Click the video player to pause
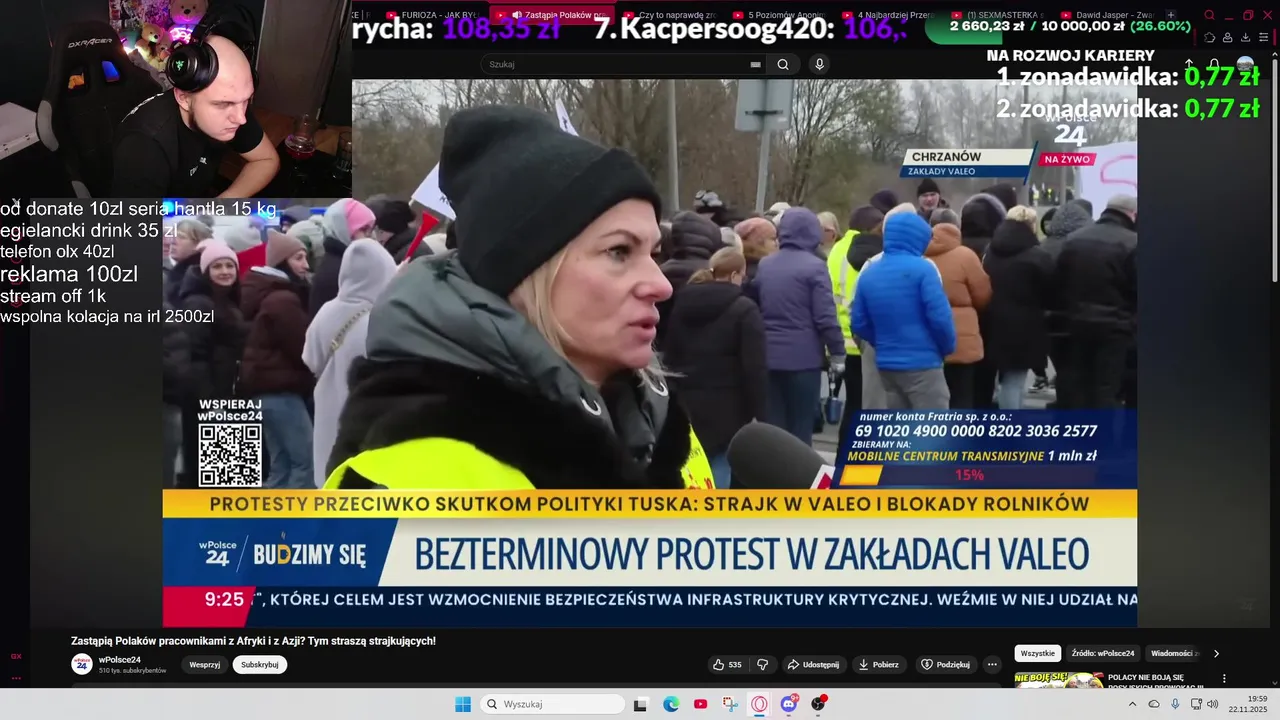Image resolution: width=1280 pixels, height=720 pixels. coord(650,353)
